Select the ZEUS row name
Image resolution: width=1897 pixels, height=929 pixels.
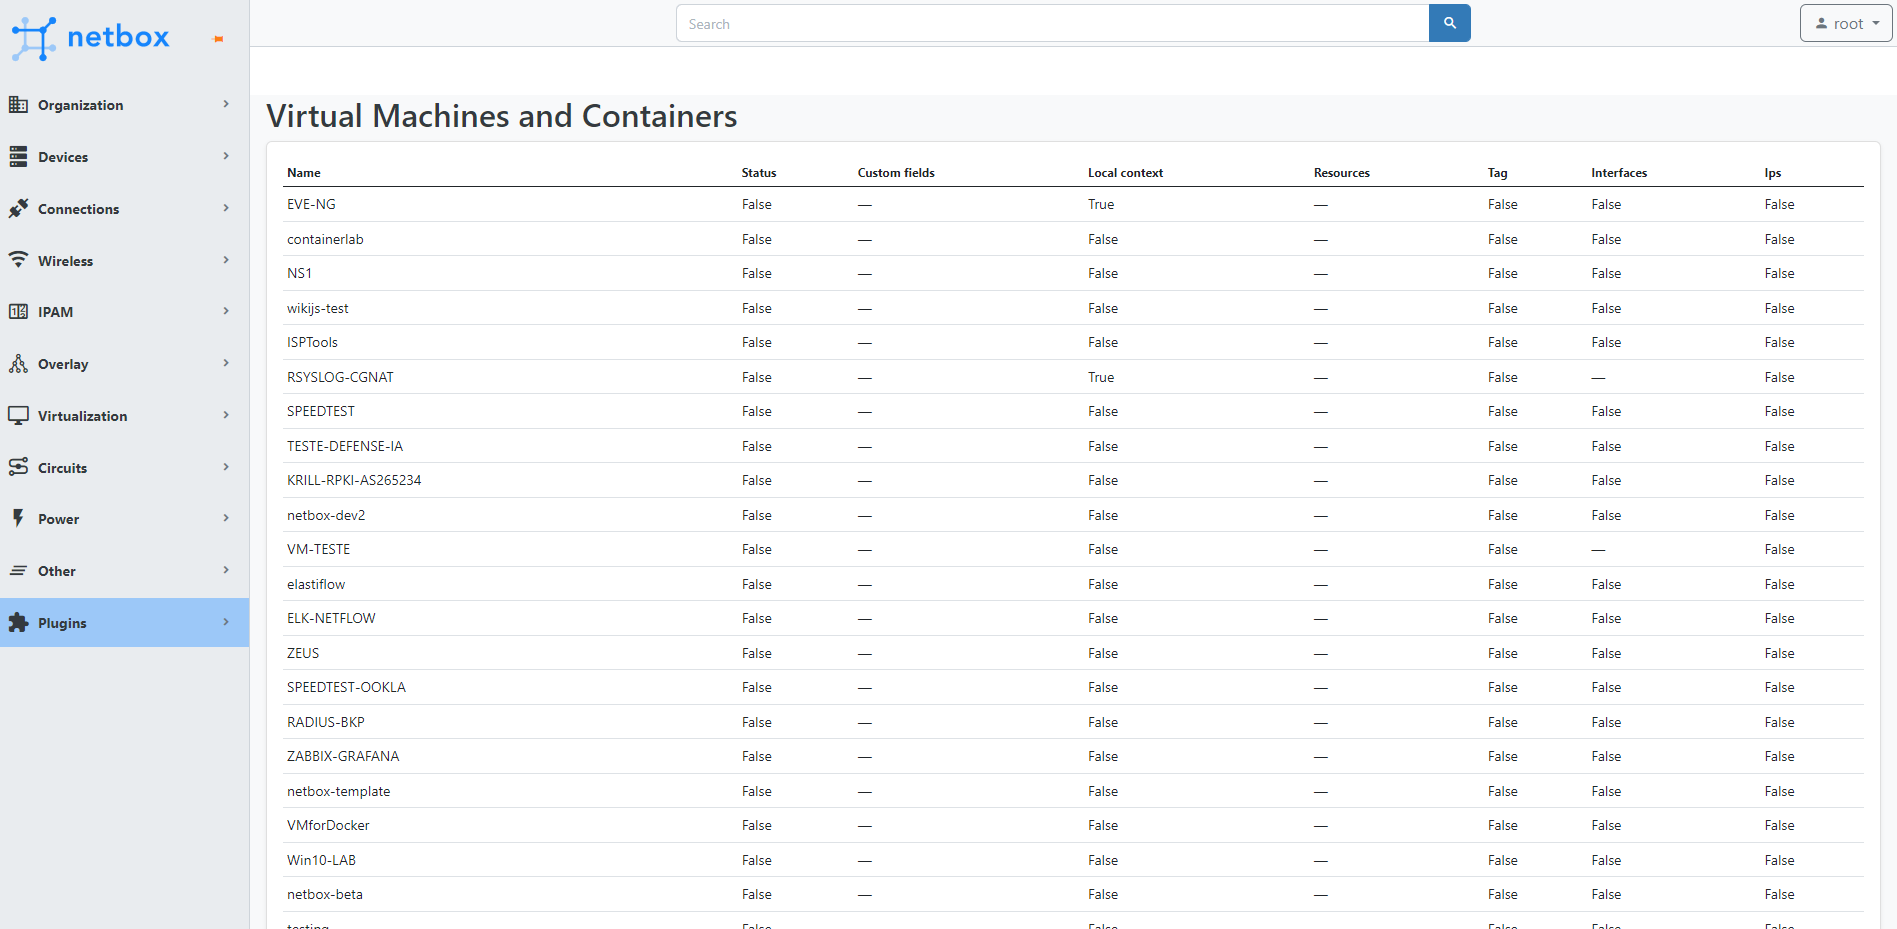pyautogui.click(x=303, y=653)
